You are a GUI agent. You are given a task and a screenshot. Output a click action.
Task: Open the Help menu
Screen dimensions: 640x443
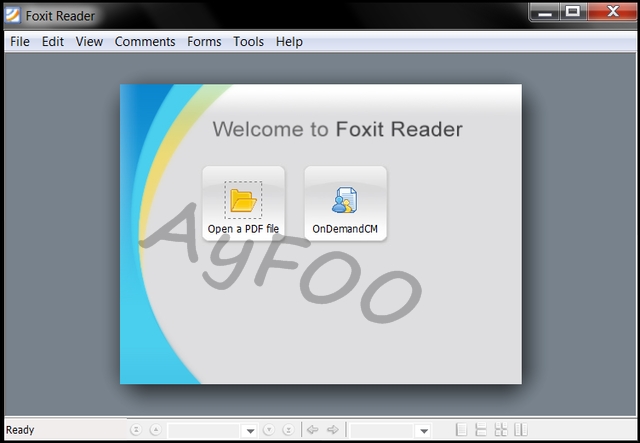(x=289, y=42)
